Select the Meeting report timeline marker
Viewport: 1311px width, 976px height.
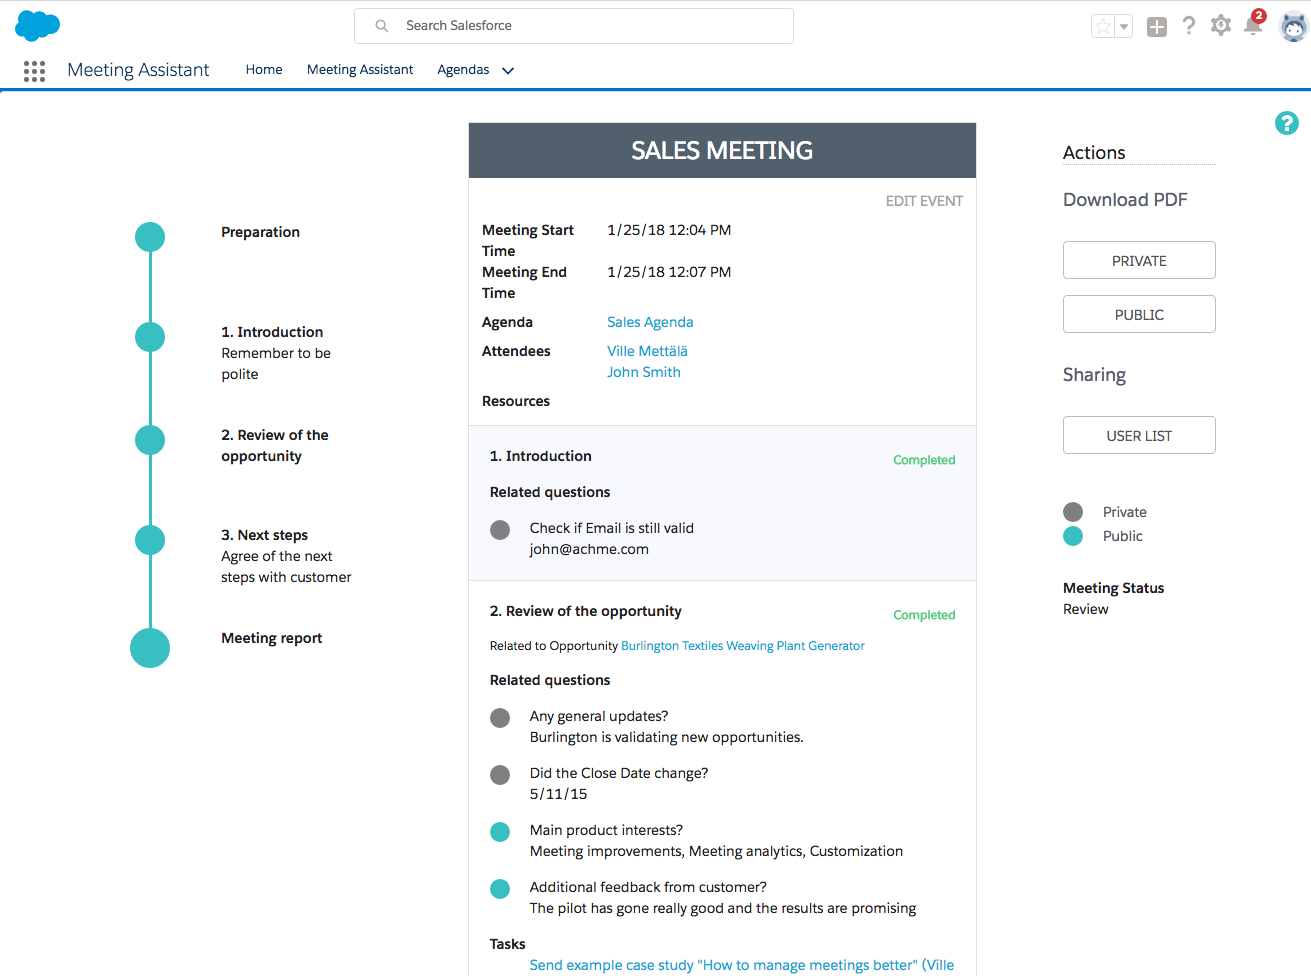[x=150, y=648]
